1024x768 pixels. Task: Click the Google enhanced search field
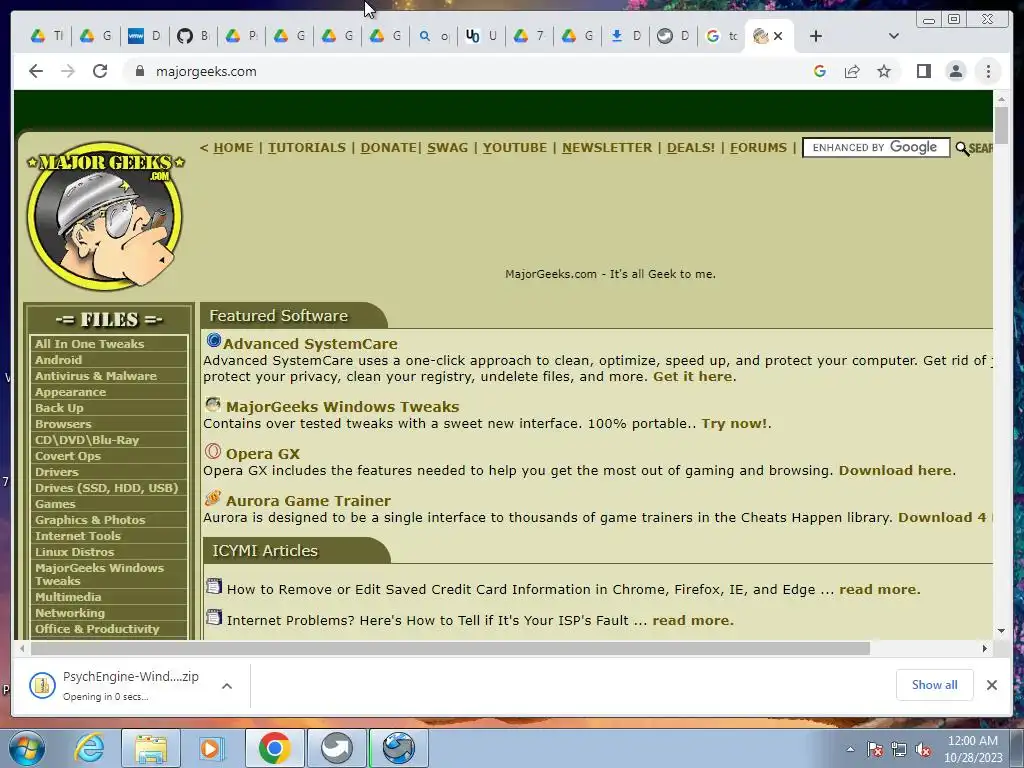tap(876, 148)
